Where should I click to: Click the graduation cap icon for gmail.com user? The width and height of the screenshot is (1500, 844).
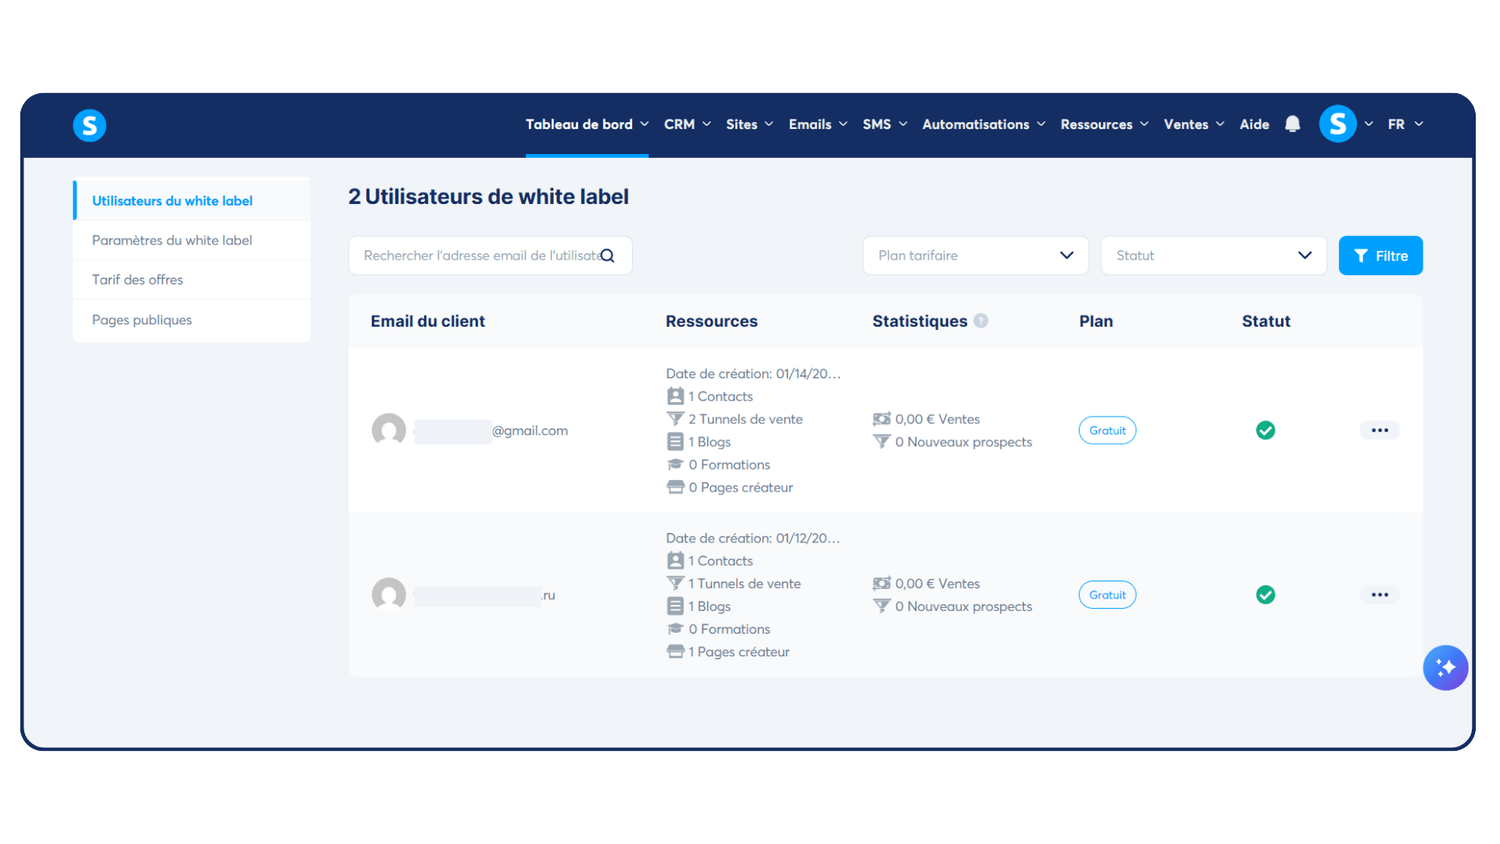click(676, 465)
